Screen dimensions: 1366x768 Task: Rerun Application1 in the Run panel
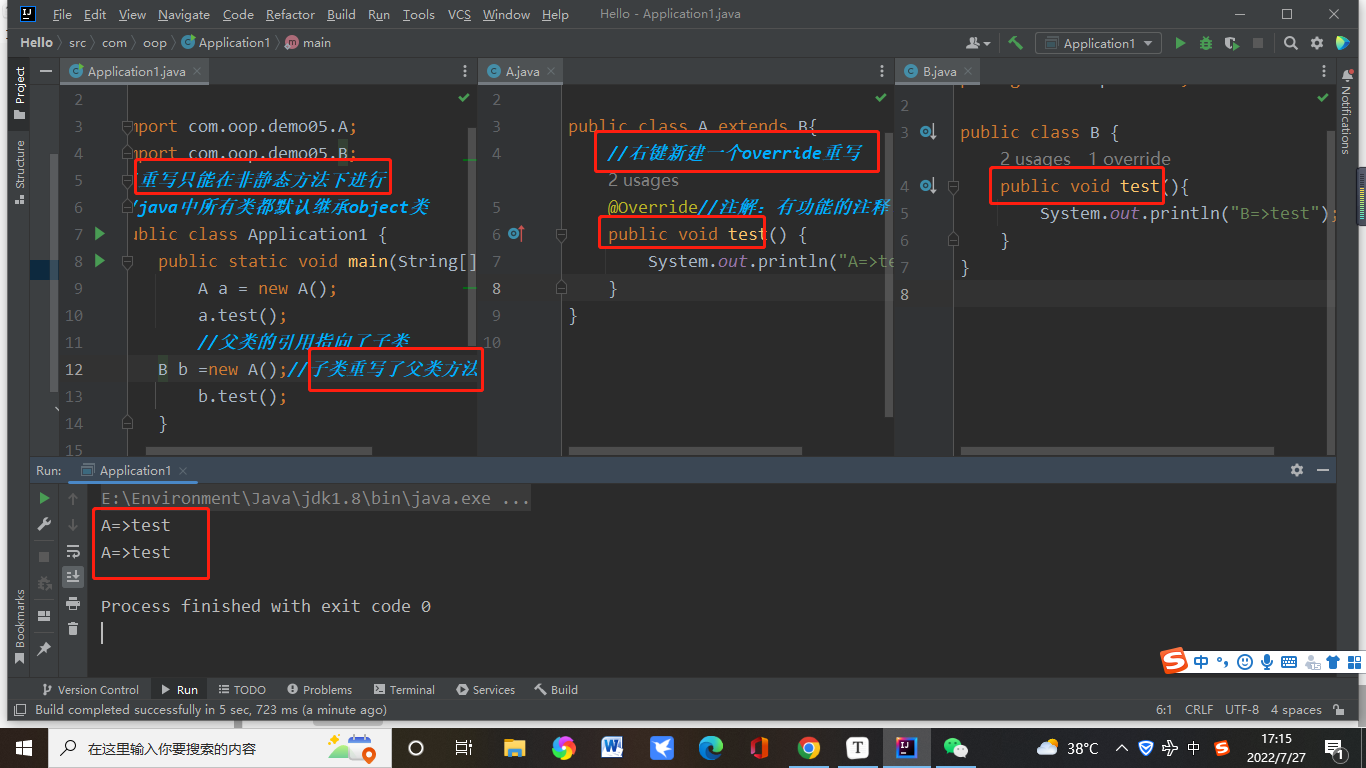(x=44, y=498)
